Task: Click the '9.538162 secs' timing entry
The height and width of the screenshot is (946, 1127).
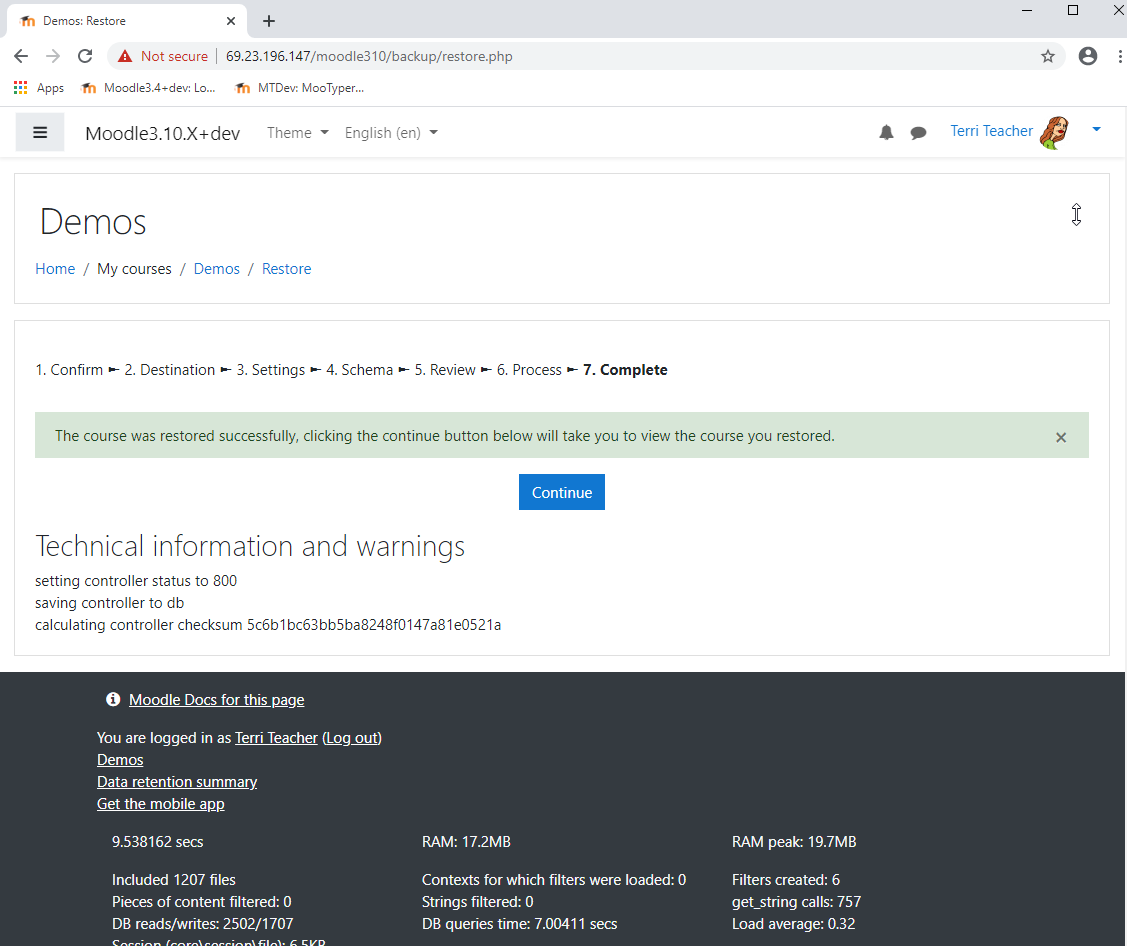Action: coord(157,842)
